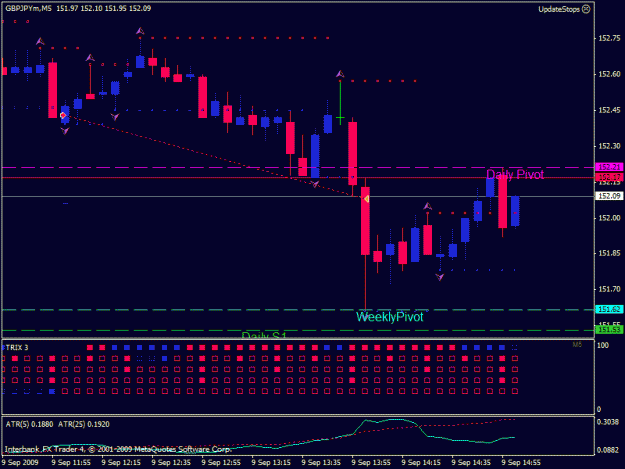Click the Interbank FX Trader 4 copyright text
Viewport: 625px width, 469px height.
118,449
